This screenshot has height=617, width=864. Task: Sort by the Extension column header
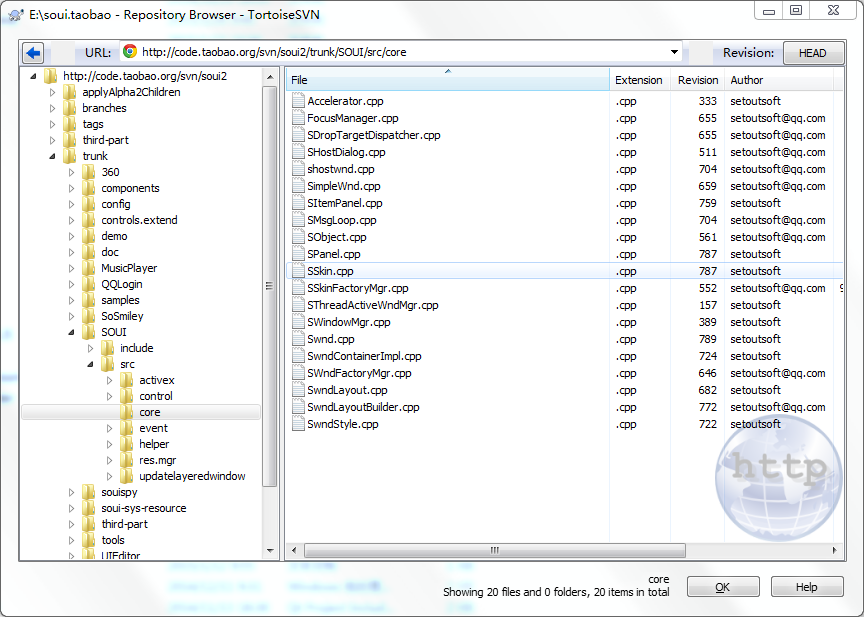coord(639,80)
